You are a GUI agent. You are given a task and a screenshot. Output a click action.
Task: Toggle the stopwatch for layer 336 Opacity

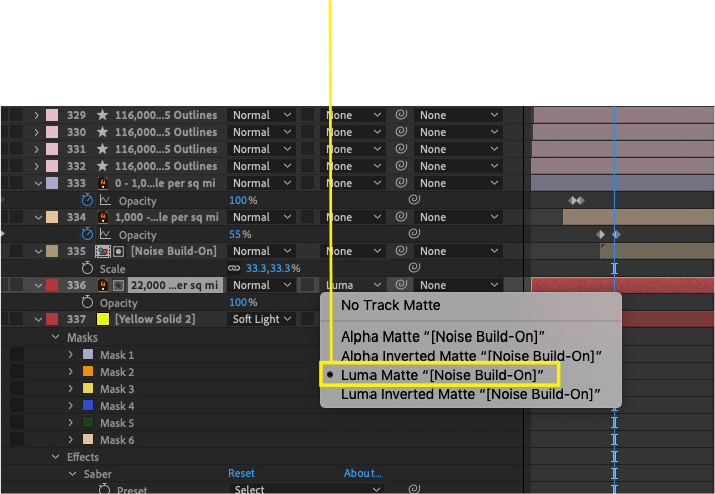[x=87, y=302]
